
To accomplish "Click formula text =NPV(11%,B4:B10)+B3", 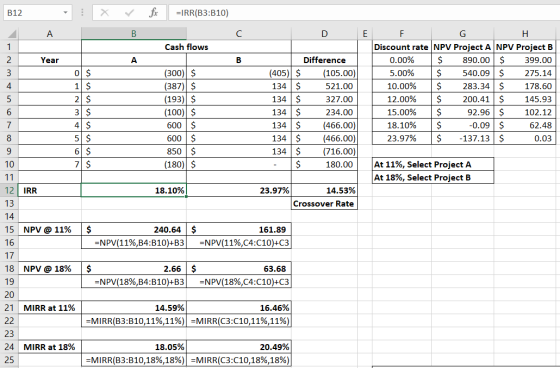I will point(139,243).
